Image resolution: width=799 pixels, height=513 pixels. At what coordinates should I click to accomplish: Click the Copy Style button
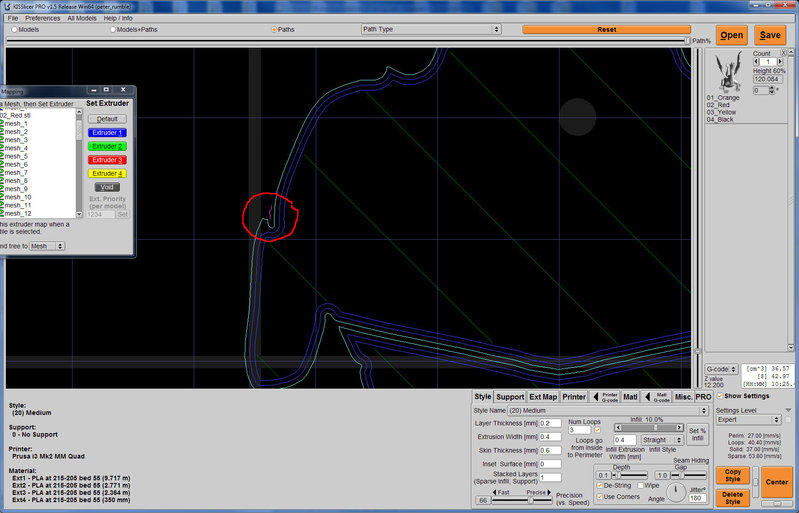click(x=733, y=475)
